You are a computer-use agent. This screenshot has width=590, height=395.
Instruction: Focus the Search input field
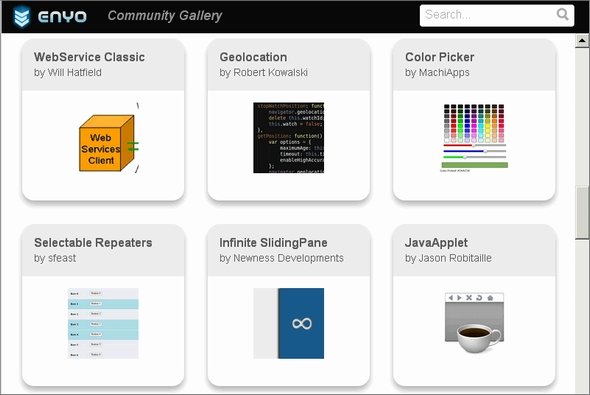(x=497, y=15)
